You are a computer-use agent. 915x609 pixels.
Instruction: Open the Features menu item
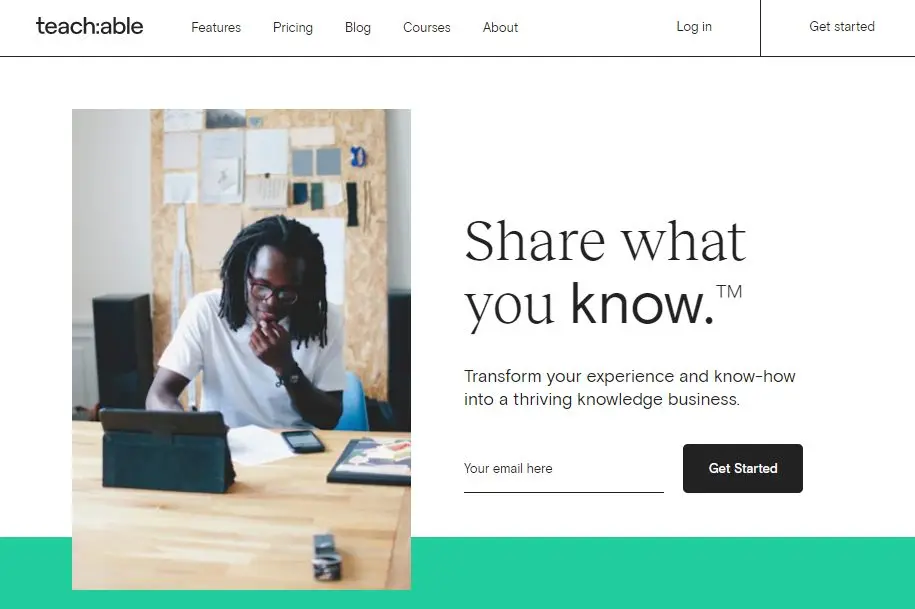[216, 27]
